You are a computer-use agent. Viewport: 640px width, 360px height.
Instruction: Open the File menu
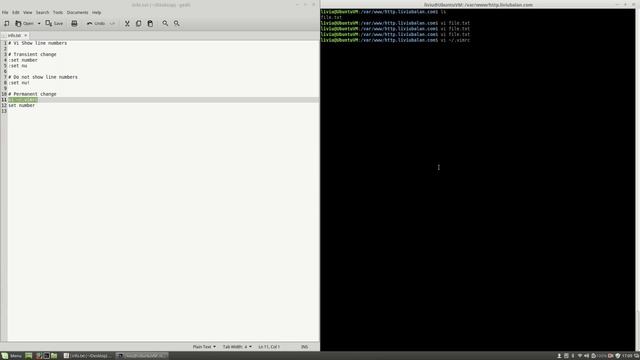click(5, 12)
